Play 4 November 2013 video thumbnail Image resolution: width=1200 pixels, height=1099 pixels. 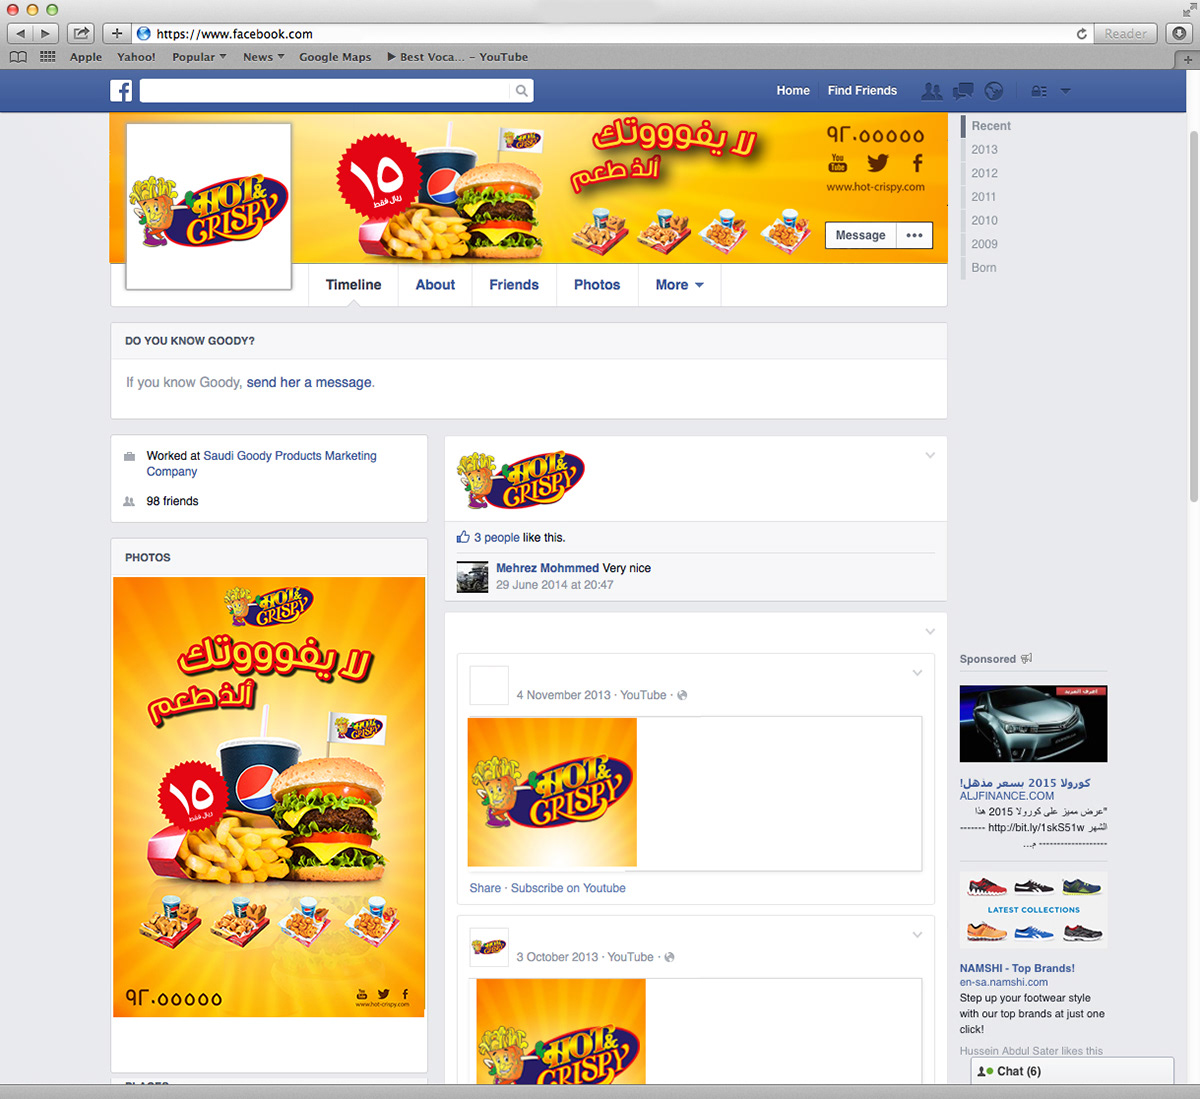(x=552, y=792)
